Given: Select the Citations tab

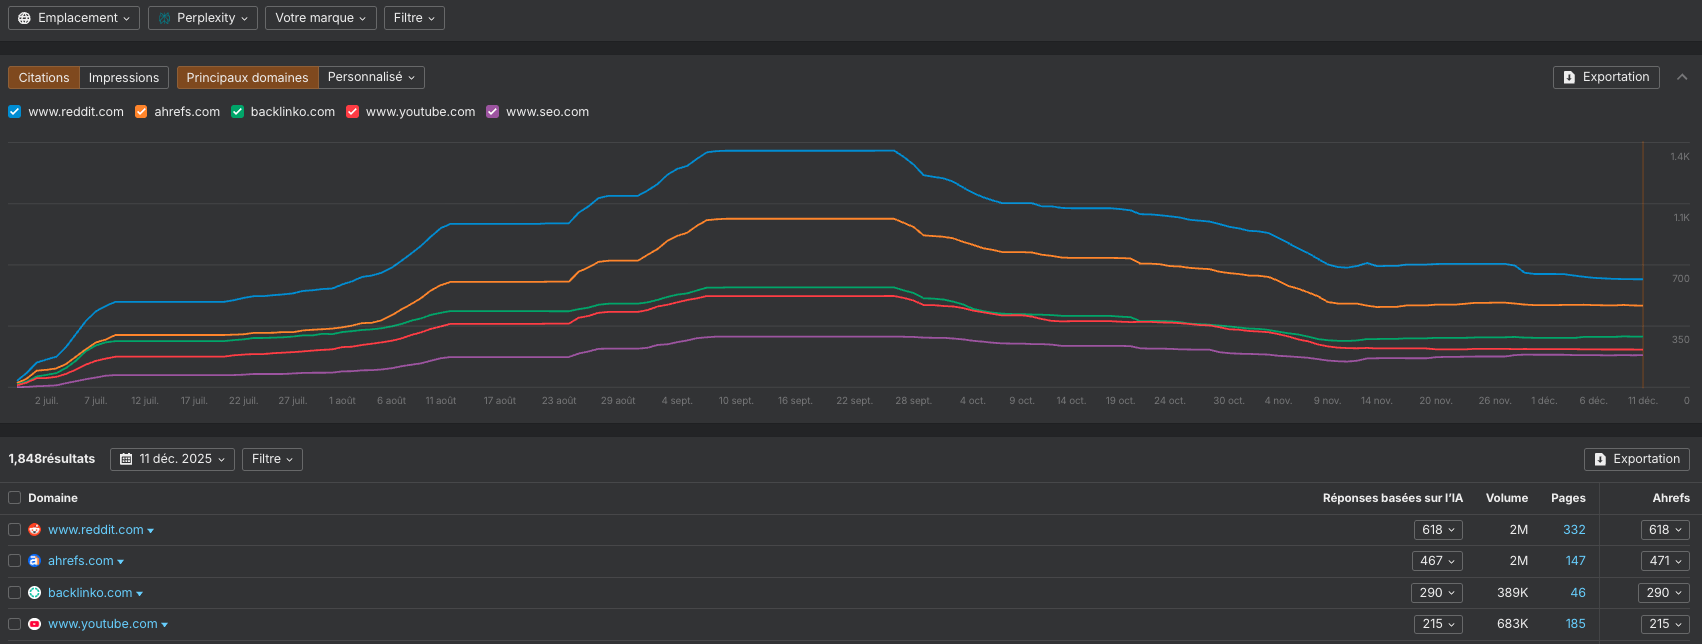Looking at the screenshot, I should click(44, 77).
